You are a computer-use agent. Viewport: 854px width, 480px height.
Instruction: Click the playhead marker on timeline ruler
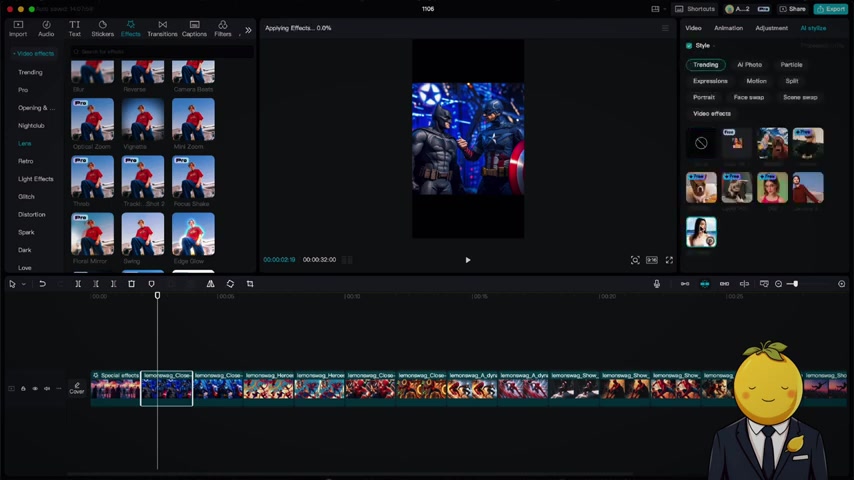click(x=157, y=295)
